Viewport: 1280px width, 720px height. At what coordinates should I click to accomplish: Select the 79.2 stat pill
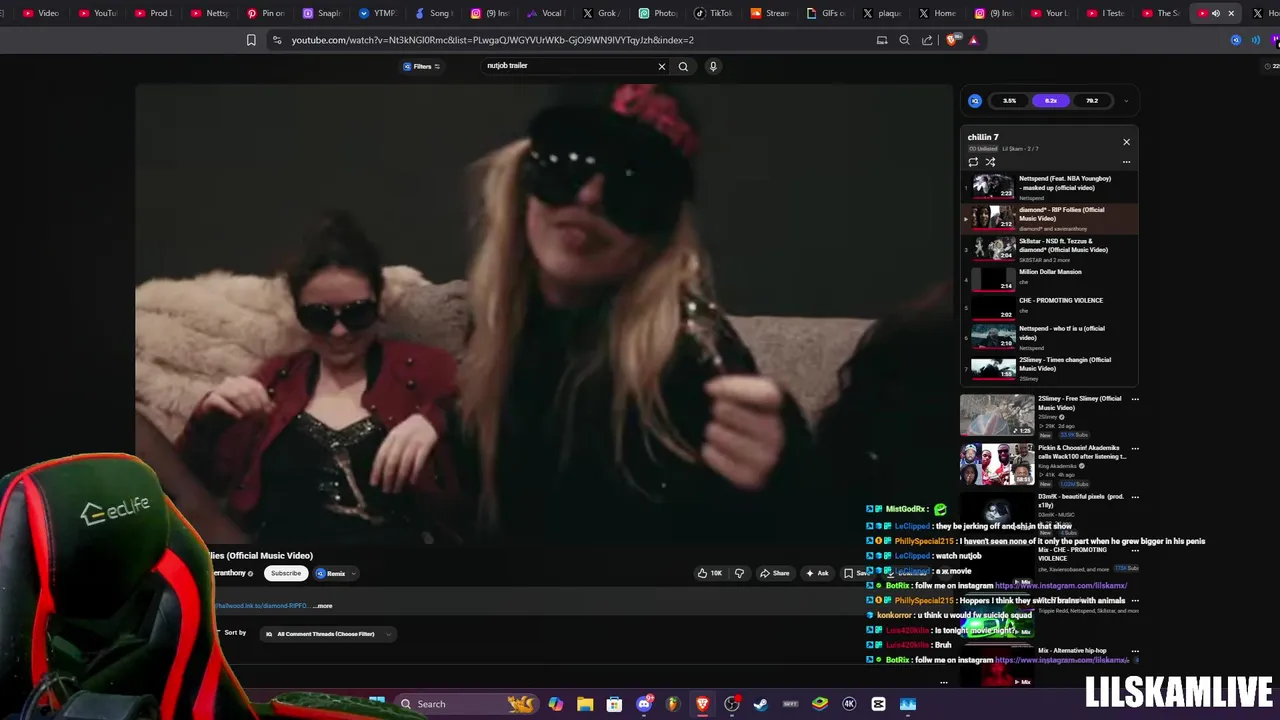click(x=1092, y=100)
